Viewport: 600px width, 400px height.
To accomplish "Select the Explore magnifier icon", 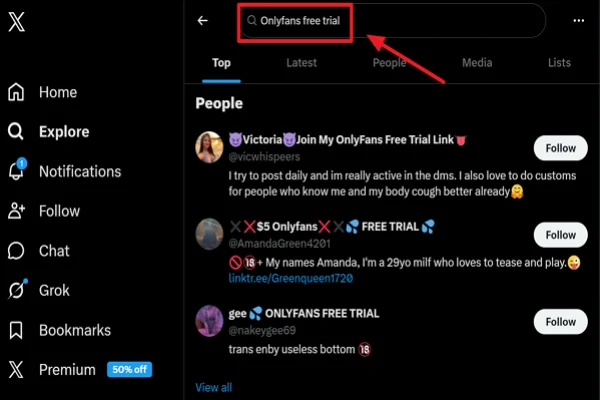I will [16, 132].
